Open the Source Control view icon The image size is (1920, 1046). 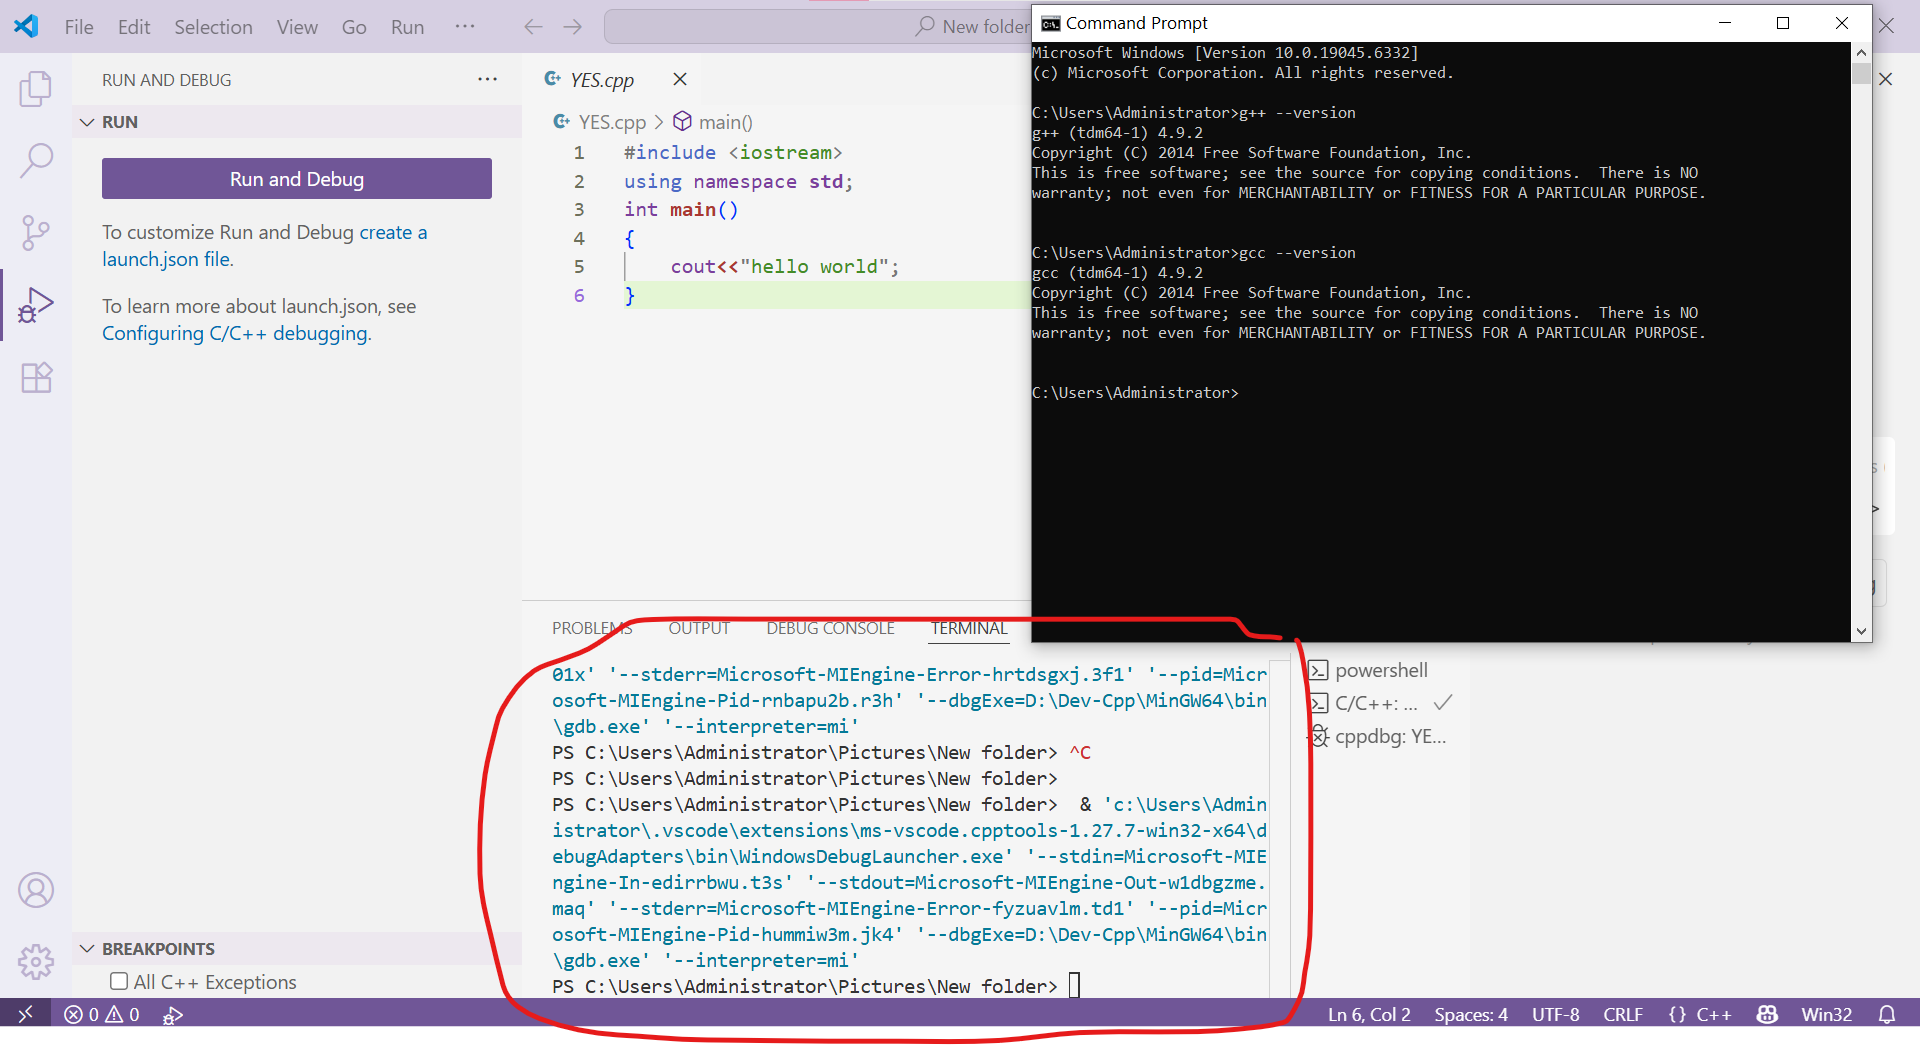pos(36,233)
